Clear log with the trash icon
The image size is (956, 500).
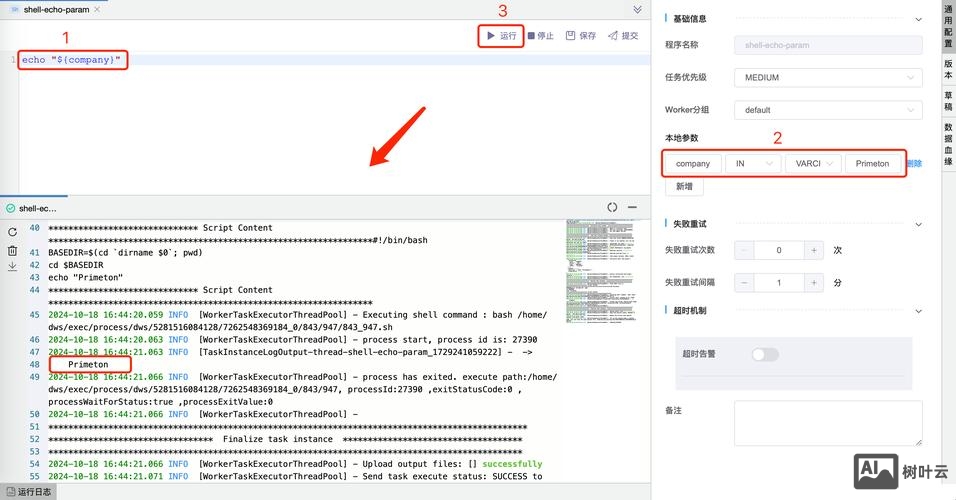(x=12, y=250)
